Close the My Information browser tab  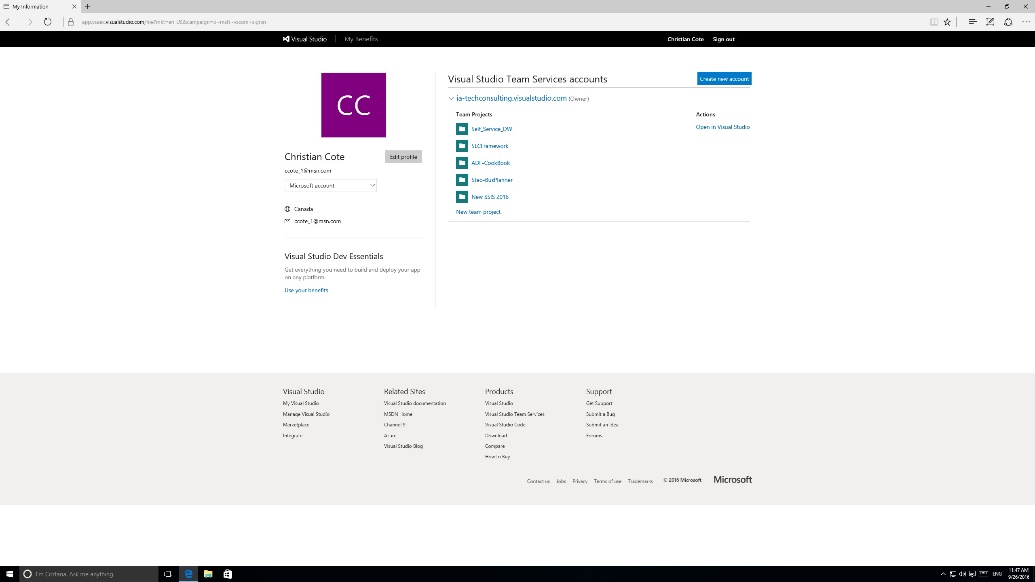coord(74,7)
